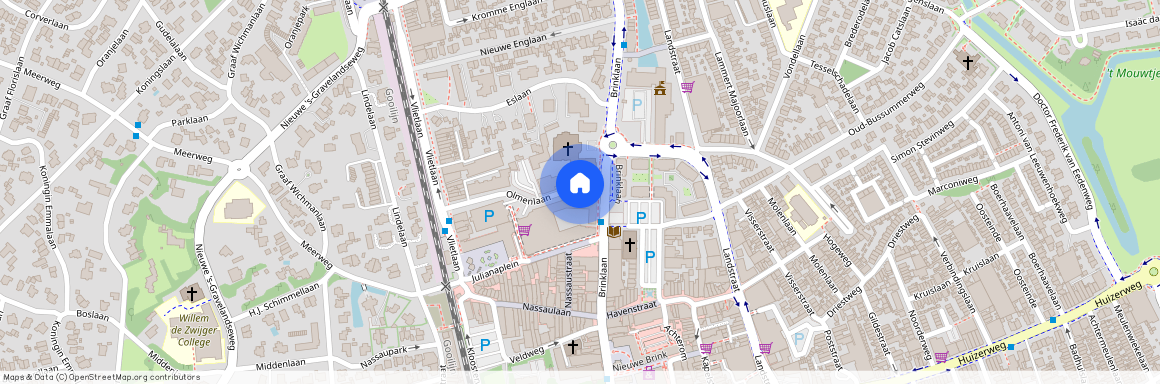Select the parking icon near Olmenlaan and Vlietlaan

[x=488, y=217]
